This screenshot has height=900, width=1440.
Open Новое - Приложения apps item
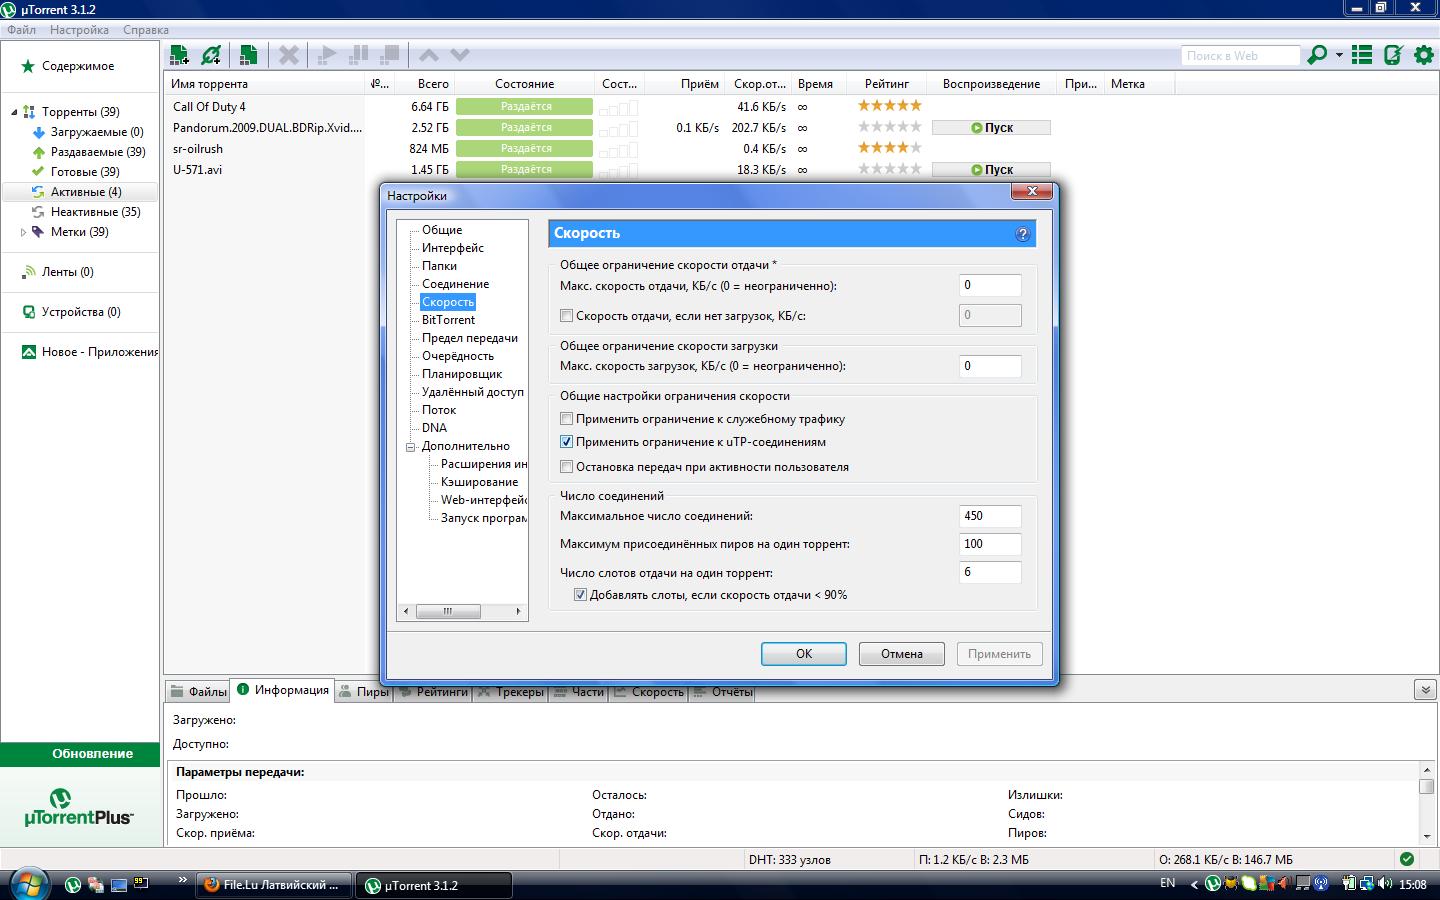coord(91,352)
